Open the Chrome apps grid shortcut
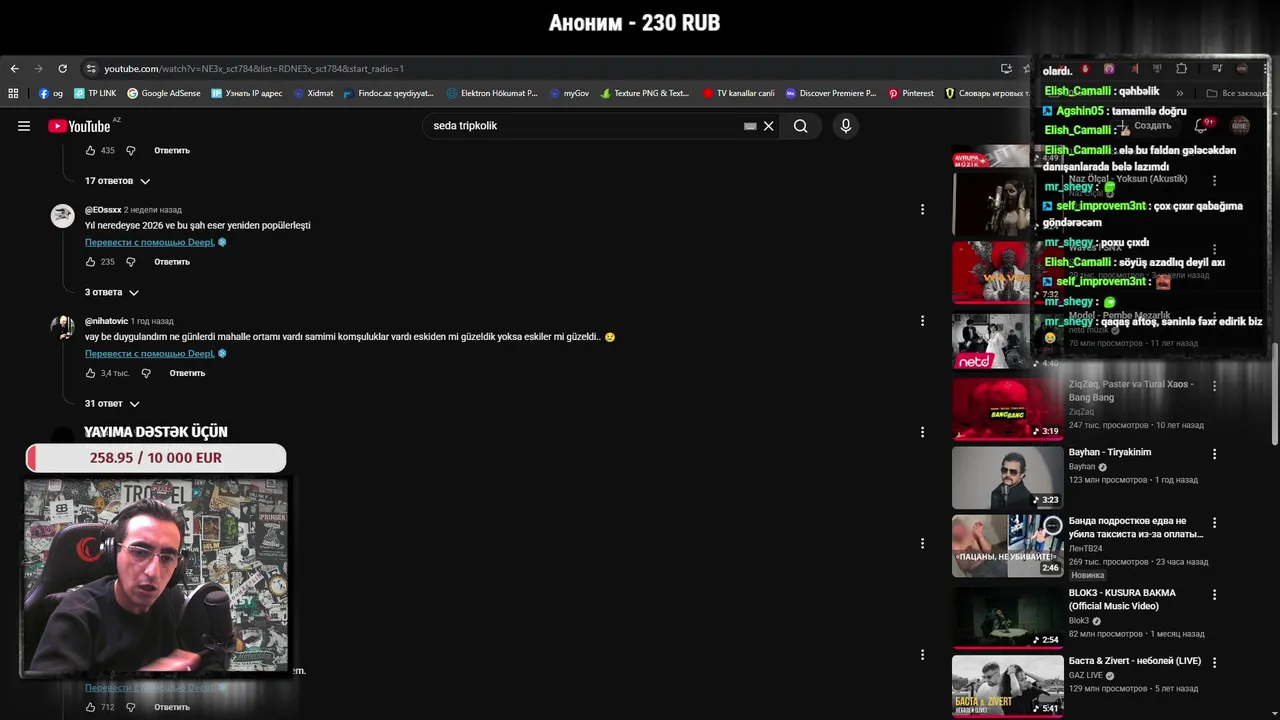The image size is (1280, 720). [13, 93]
